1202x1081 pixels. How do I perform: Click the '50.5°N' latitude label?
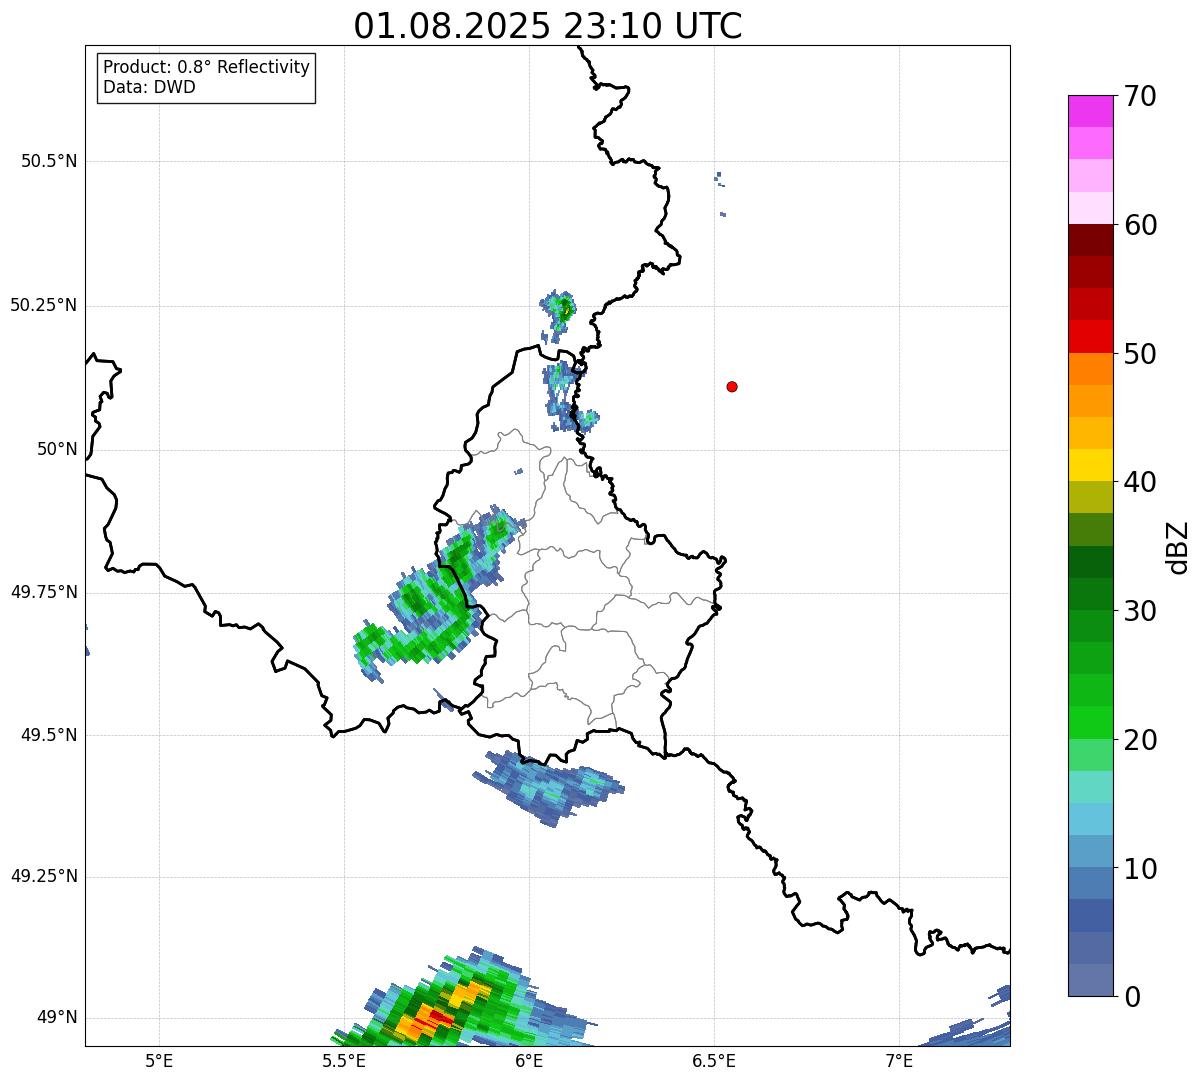pyautogui.click(x=49, y=161)
